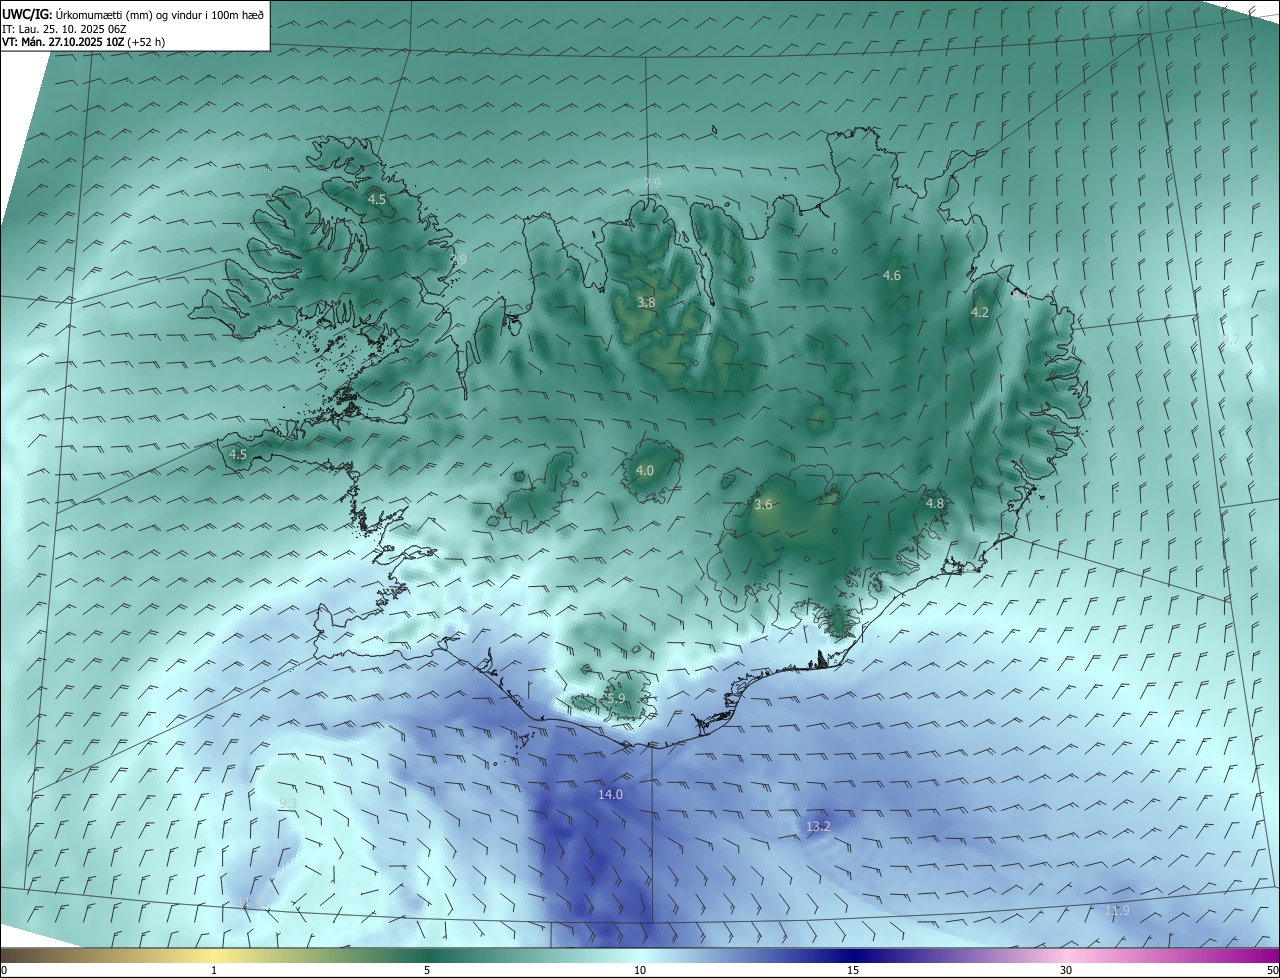Click the 3.8 value label on the map
The image size is (1280, 978).
(x=646, y=302)
